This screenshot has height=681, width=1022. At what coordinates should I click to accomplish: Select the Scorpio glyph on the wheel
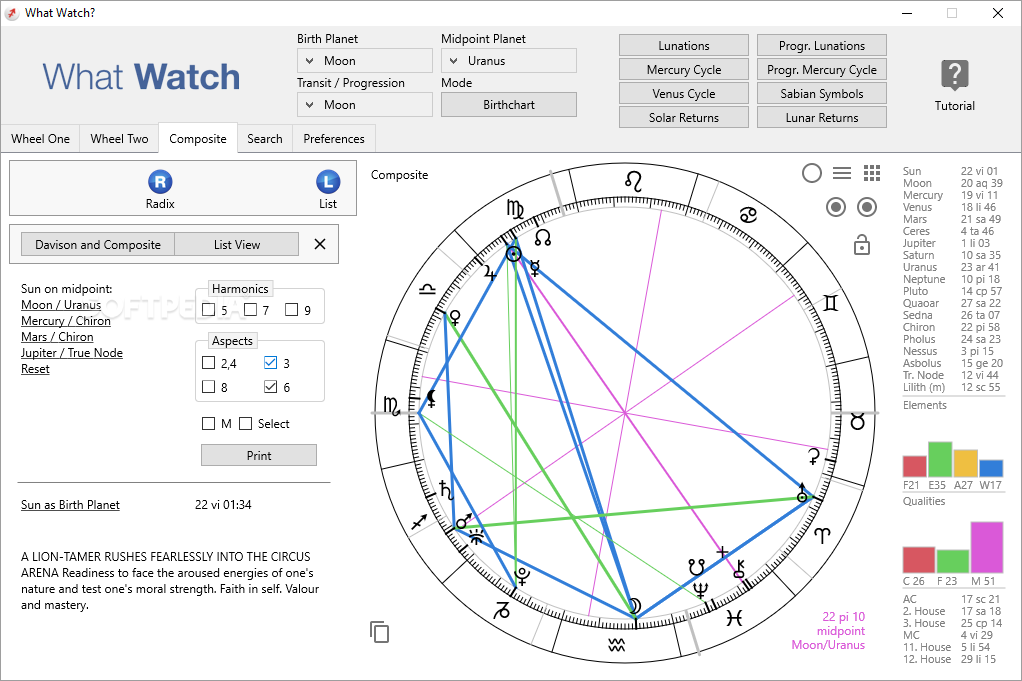(392, 406)
